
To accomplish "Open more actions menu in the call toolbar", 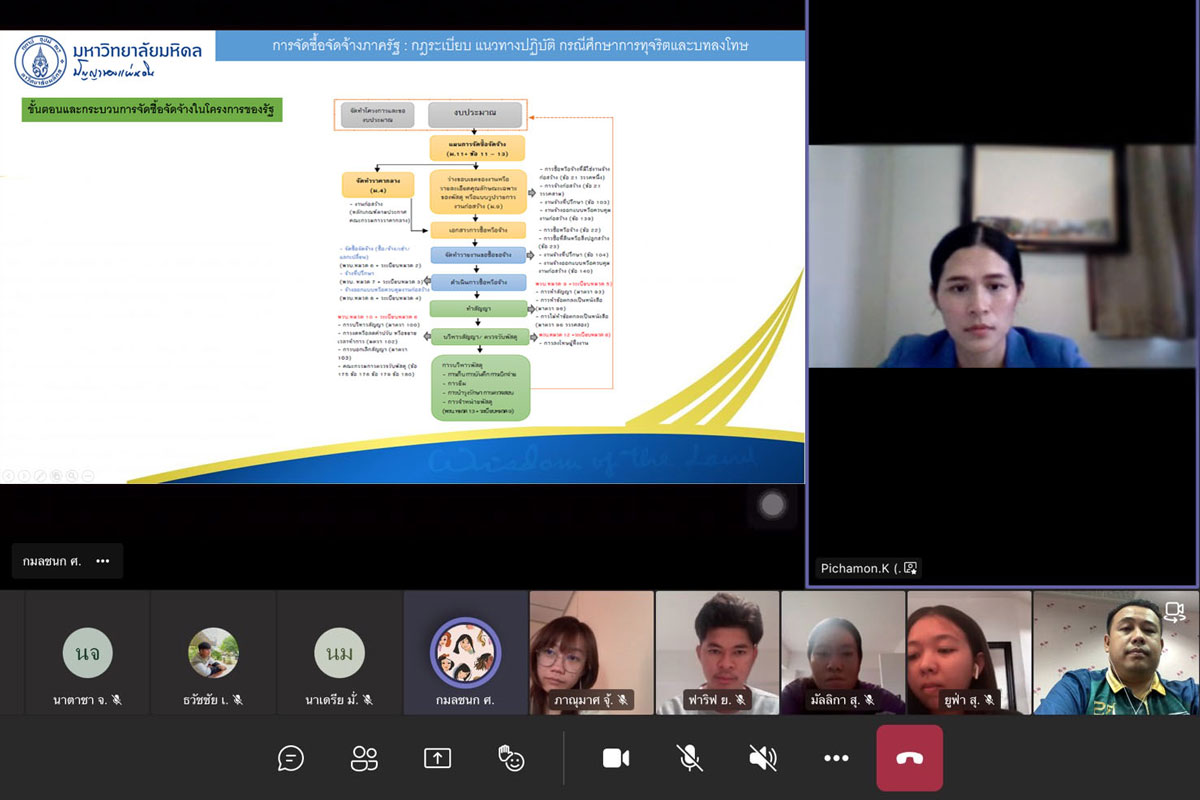I will pyautogui.click(x=836, y=759).
